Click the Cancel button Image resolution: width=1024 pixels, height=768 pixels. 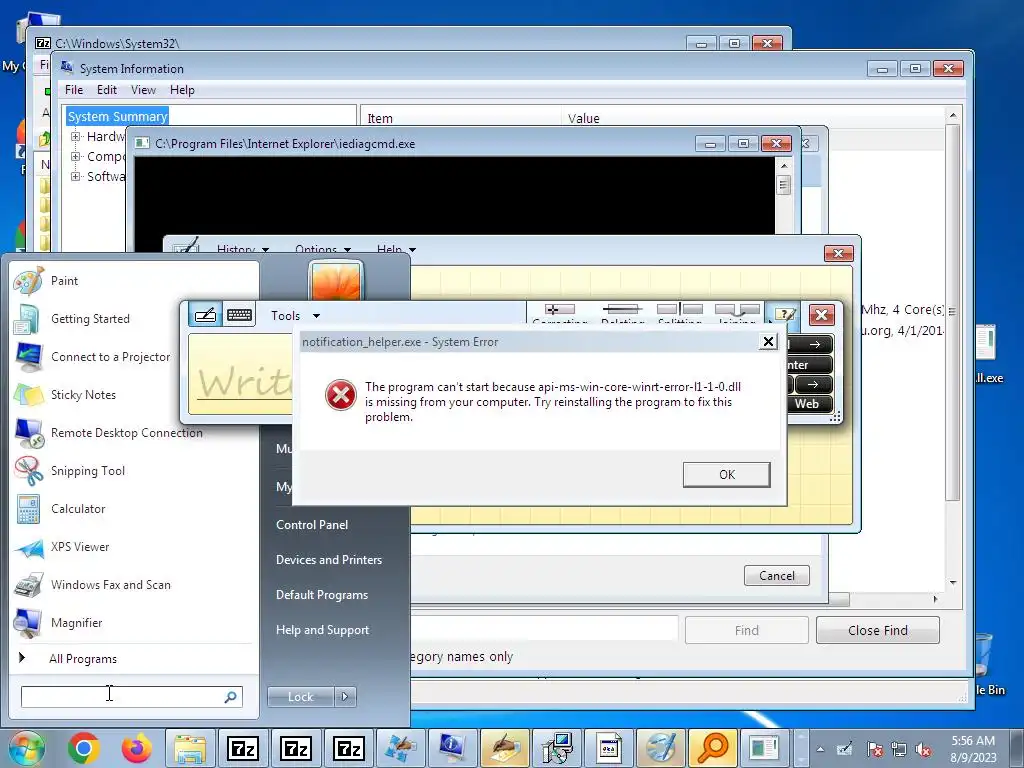[776, 575]
